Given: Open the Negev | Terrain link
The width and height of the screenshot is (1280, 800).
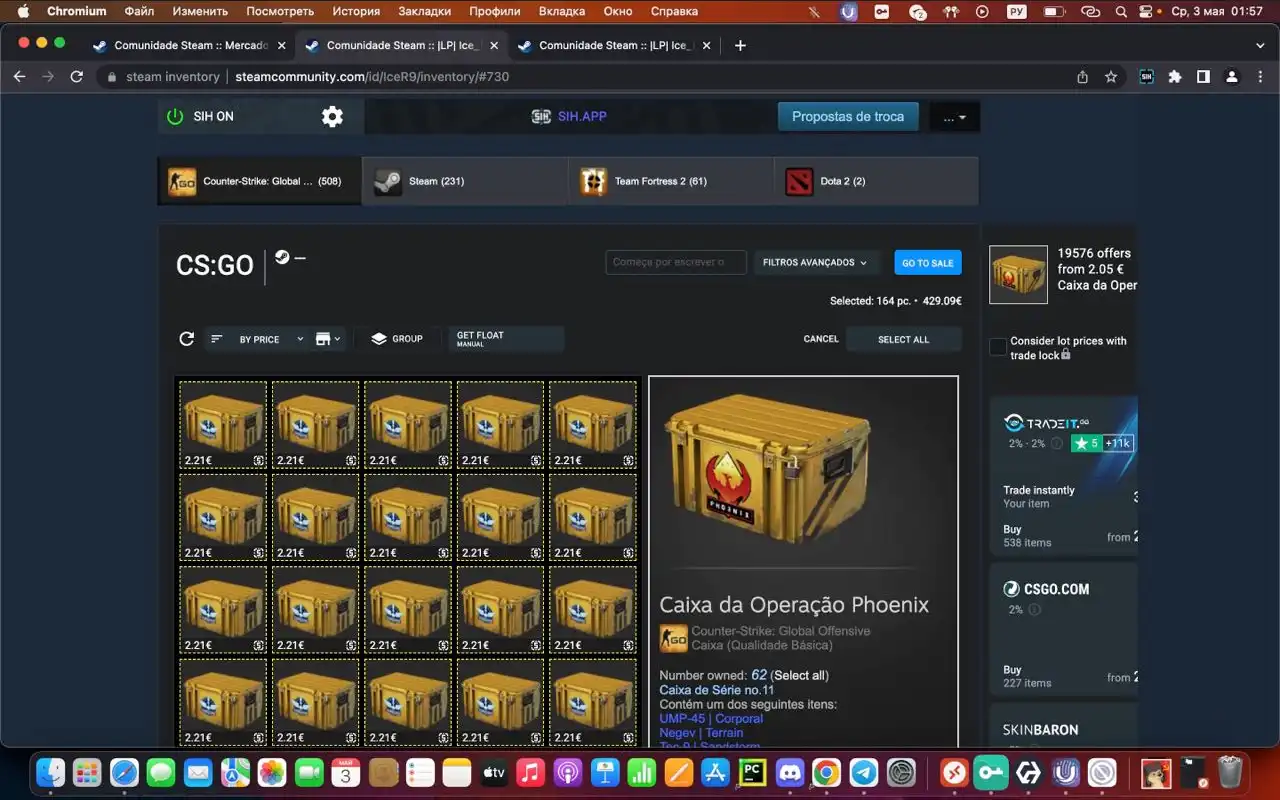Looking at the screenshot, I should click(701, 732).
